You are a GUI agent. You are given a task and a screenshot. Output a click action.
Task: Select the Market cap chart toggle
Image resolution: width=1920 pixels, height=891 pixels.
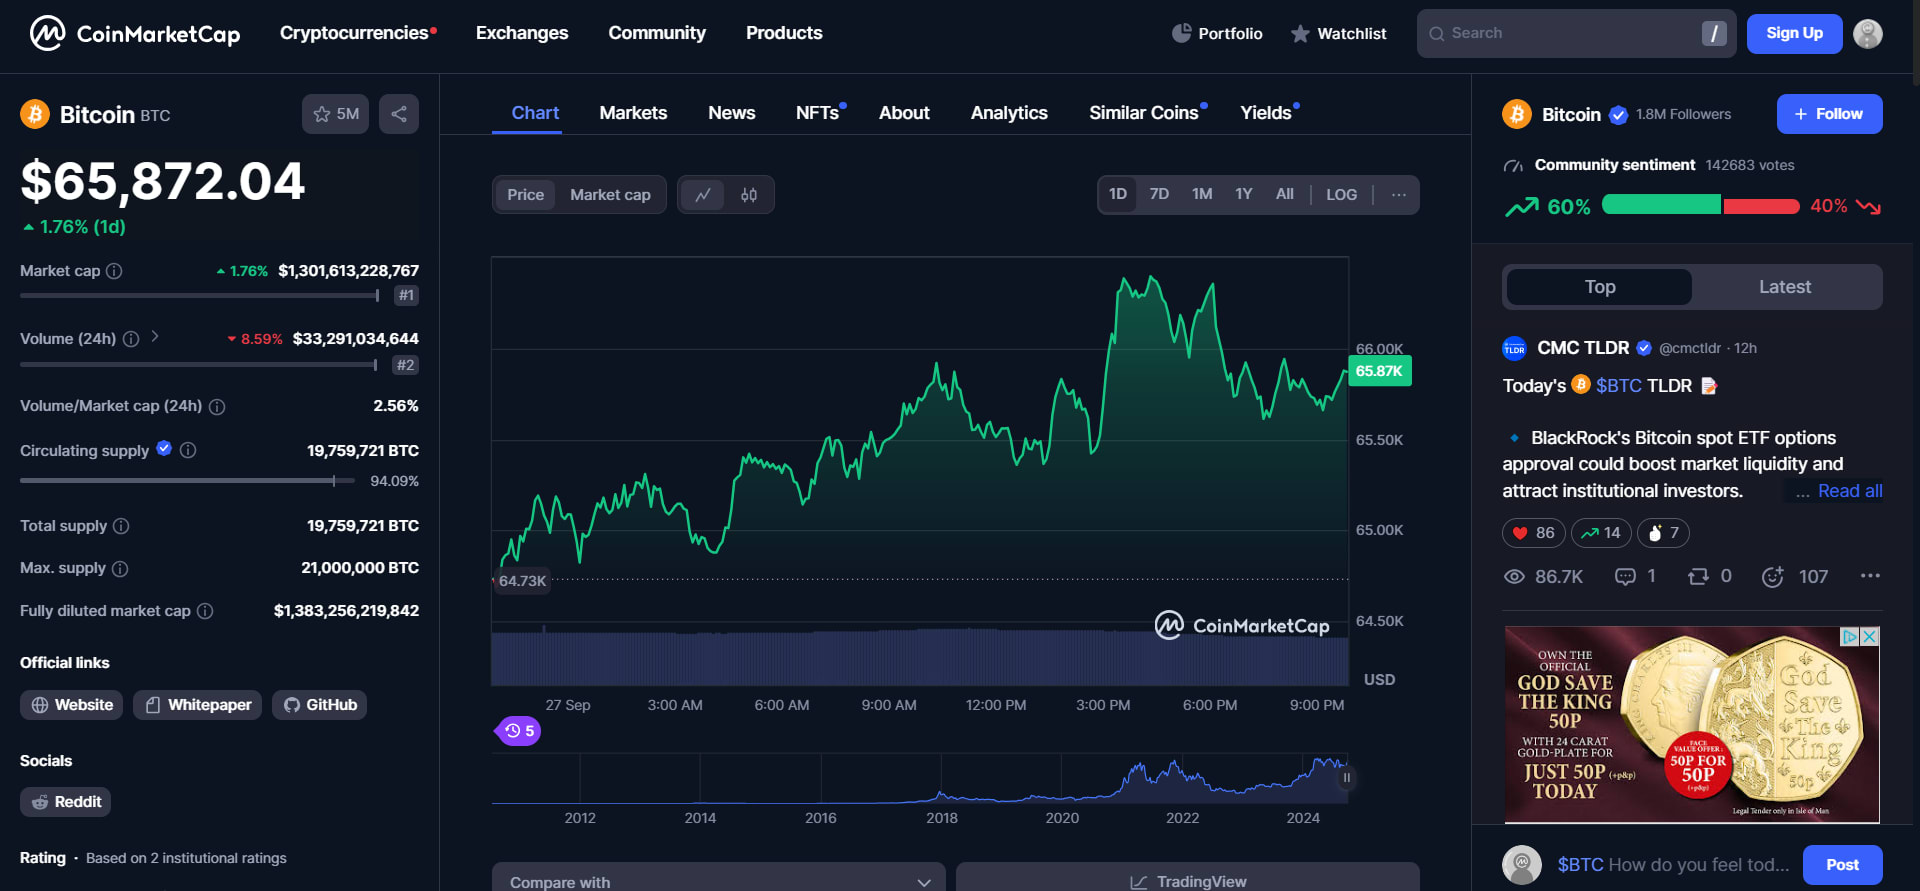click(610, 195)
